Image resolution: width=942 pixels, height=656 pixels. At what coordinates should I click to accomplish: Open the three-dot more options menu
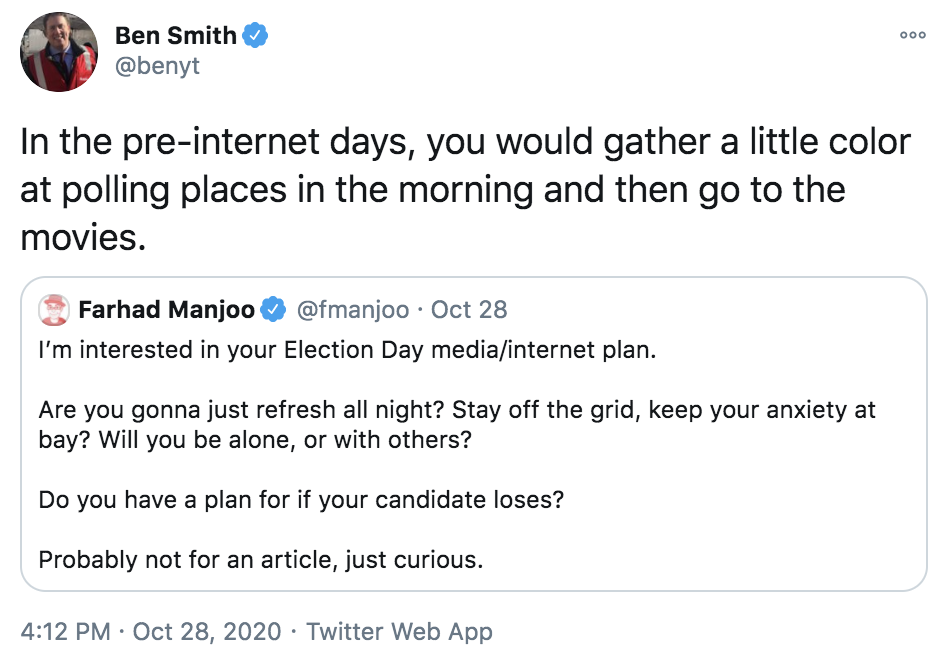coord(912,34)
